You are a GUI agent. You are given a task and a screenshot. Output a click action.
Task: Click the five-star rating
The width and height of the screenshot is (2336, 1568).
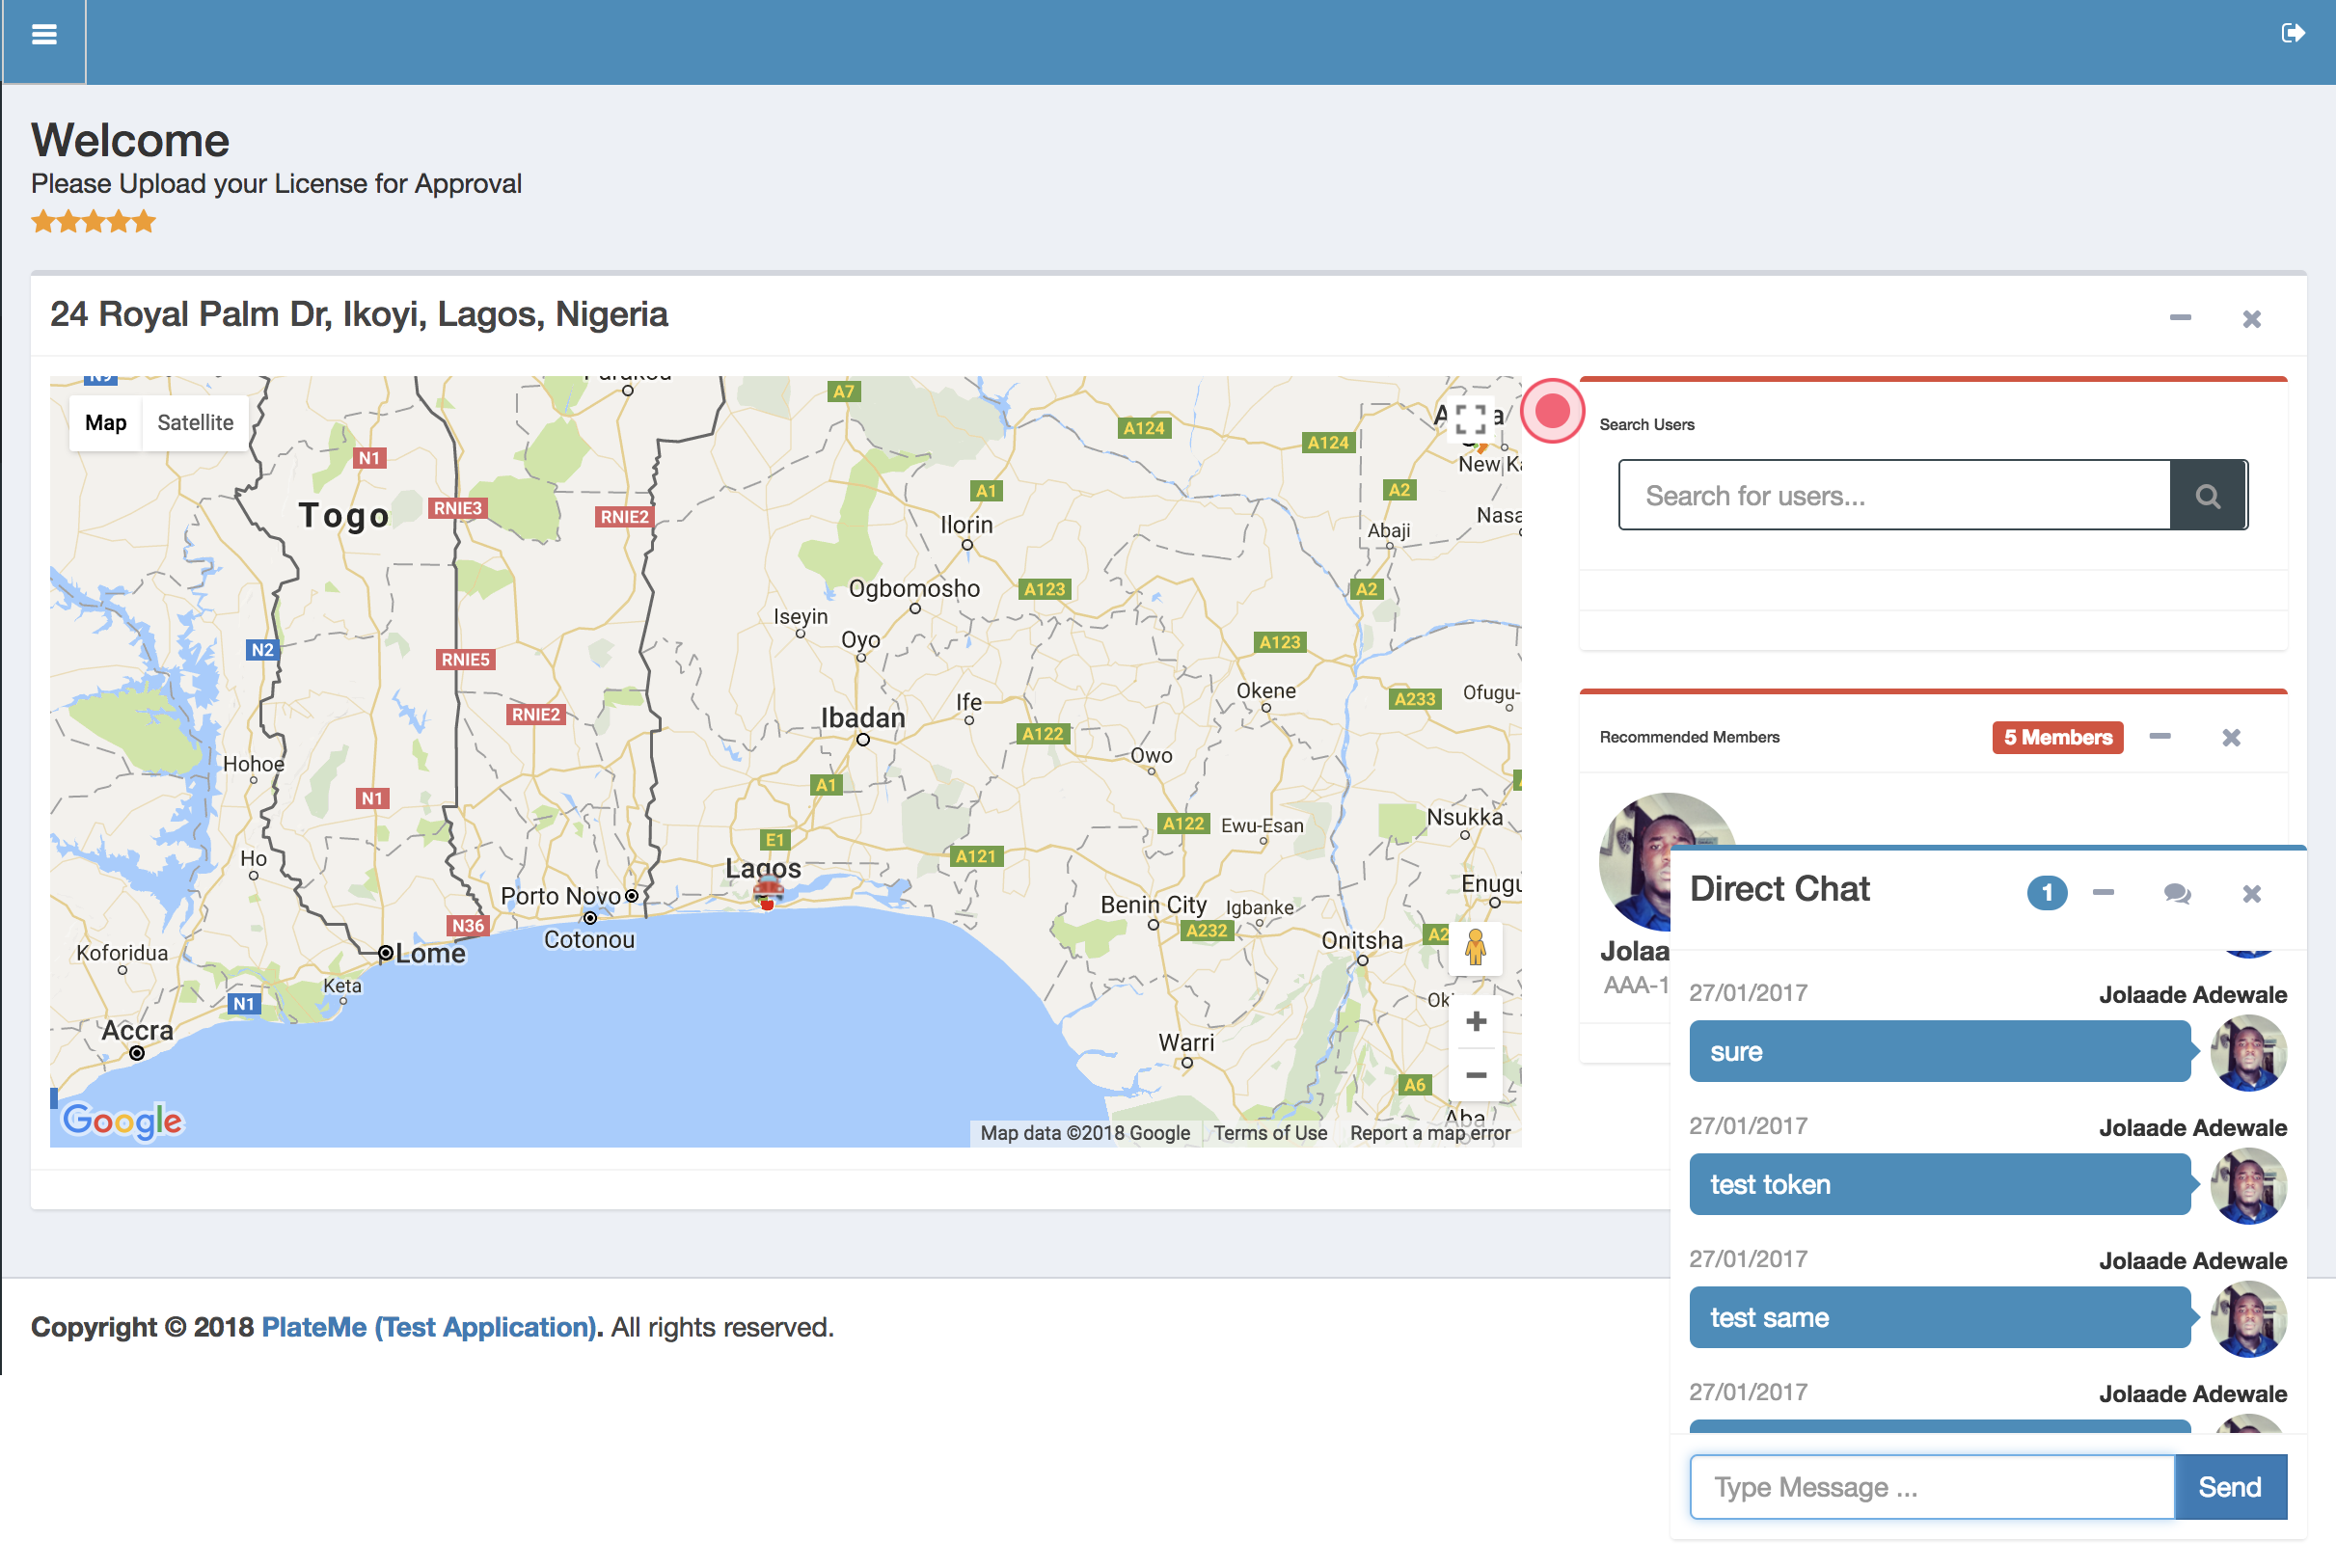(94, 222)
